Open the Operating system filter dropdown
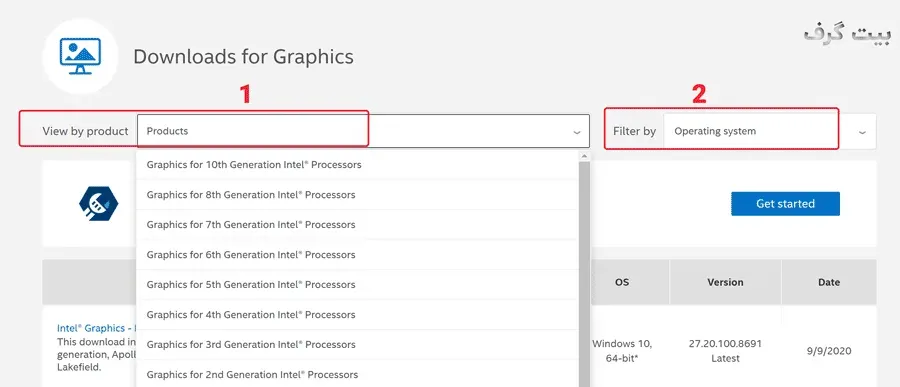The image size is (900, 387). click(x=770, y=131)
